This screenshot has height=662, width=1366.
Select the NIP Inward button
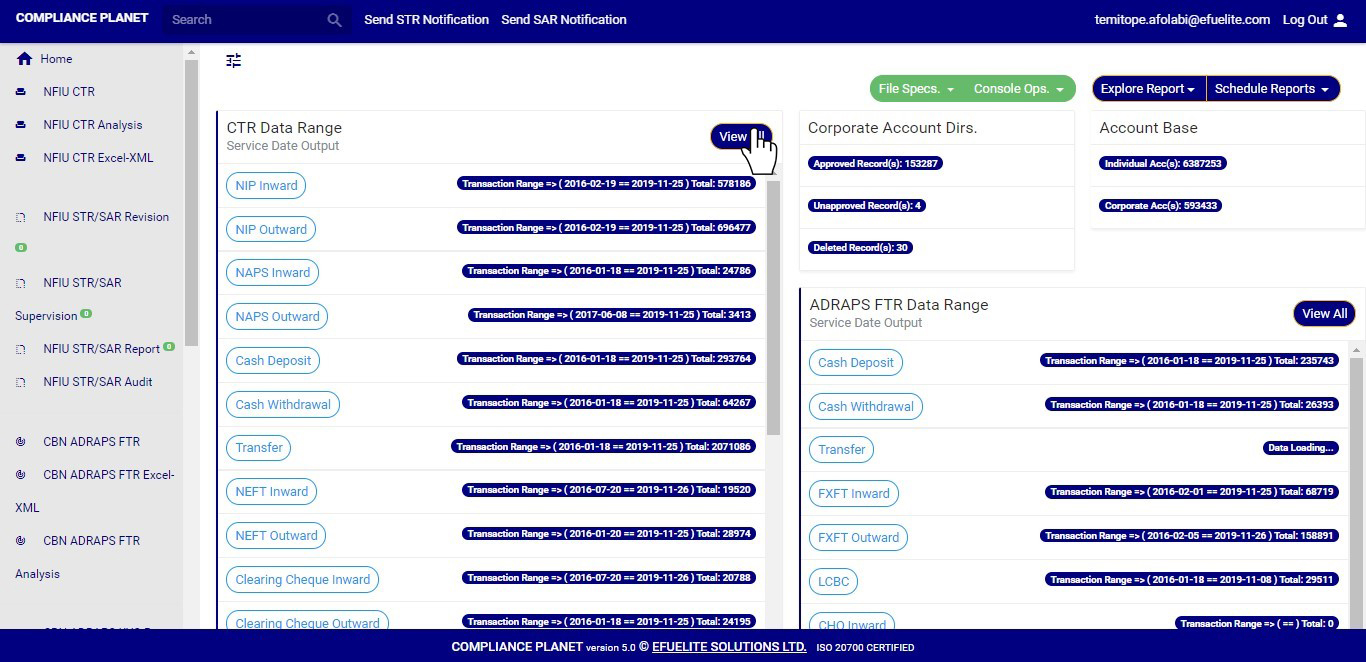pos(266,186)
